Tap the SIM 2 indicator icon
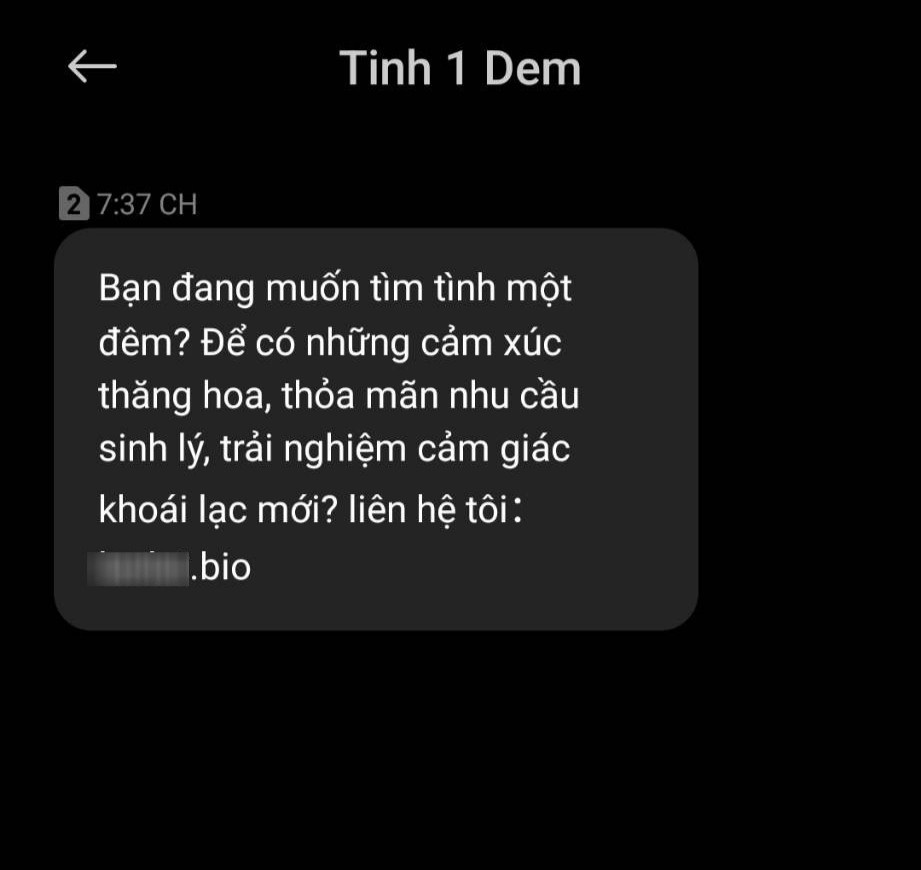 [x=74, y=203]
